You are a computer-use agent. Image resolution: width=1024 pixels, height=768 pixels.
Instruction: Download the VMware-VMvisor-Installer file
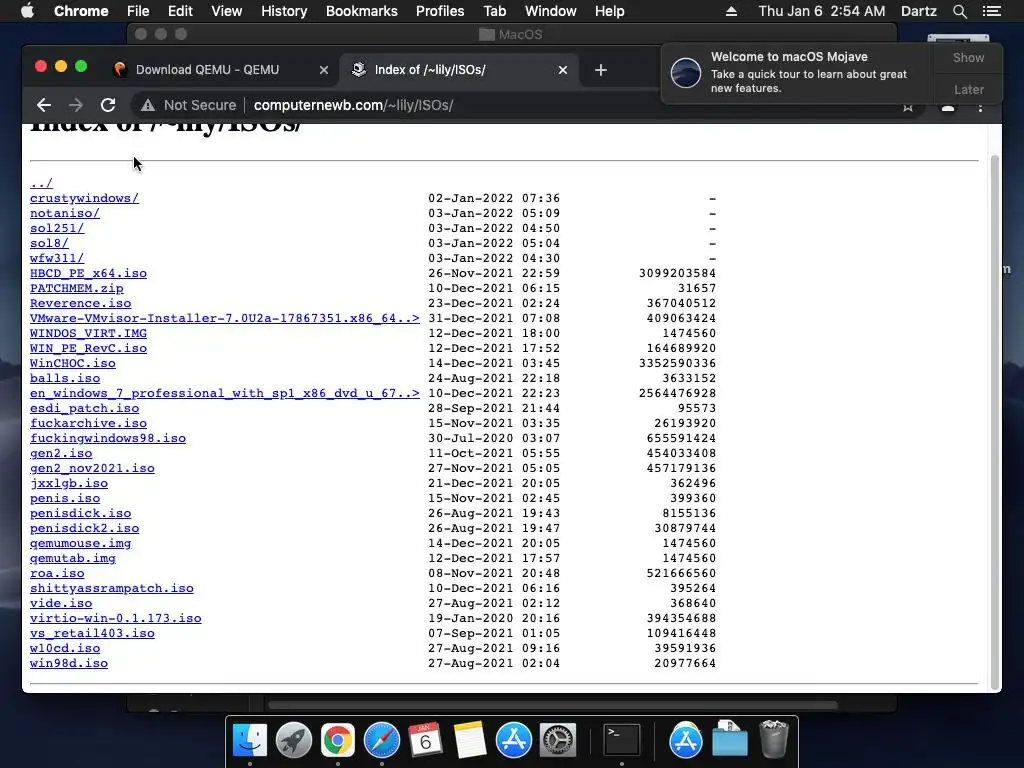(225, 318)
